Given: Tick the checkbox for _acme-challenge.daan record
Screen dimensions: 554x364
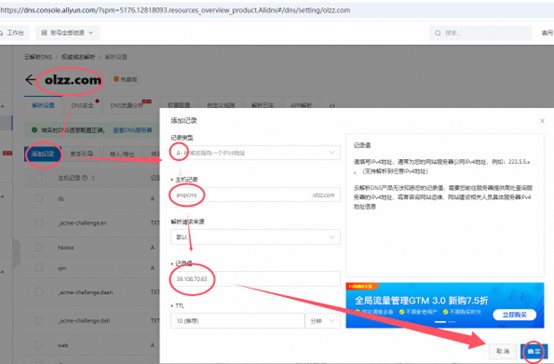Looking at the screenshot, I should [x=39, y=292].
